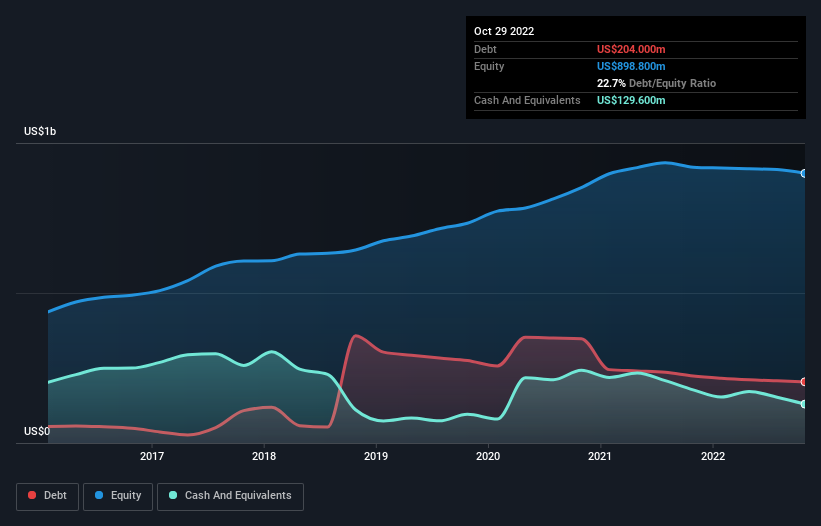Click the Equity label in tooltip

(489, 66)
